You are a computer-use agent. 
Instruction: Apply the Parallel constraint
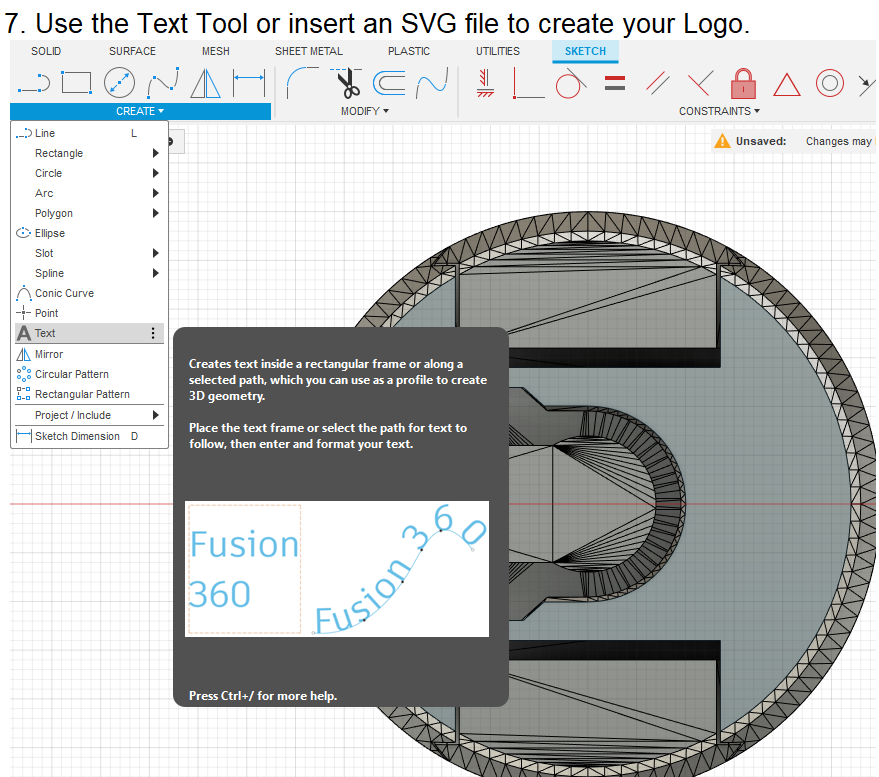coord(657,83)
